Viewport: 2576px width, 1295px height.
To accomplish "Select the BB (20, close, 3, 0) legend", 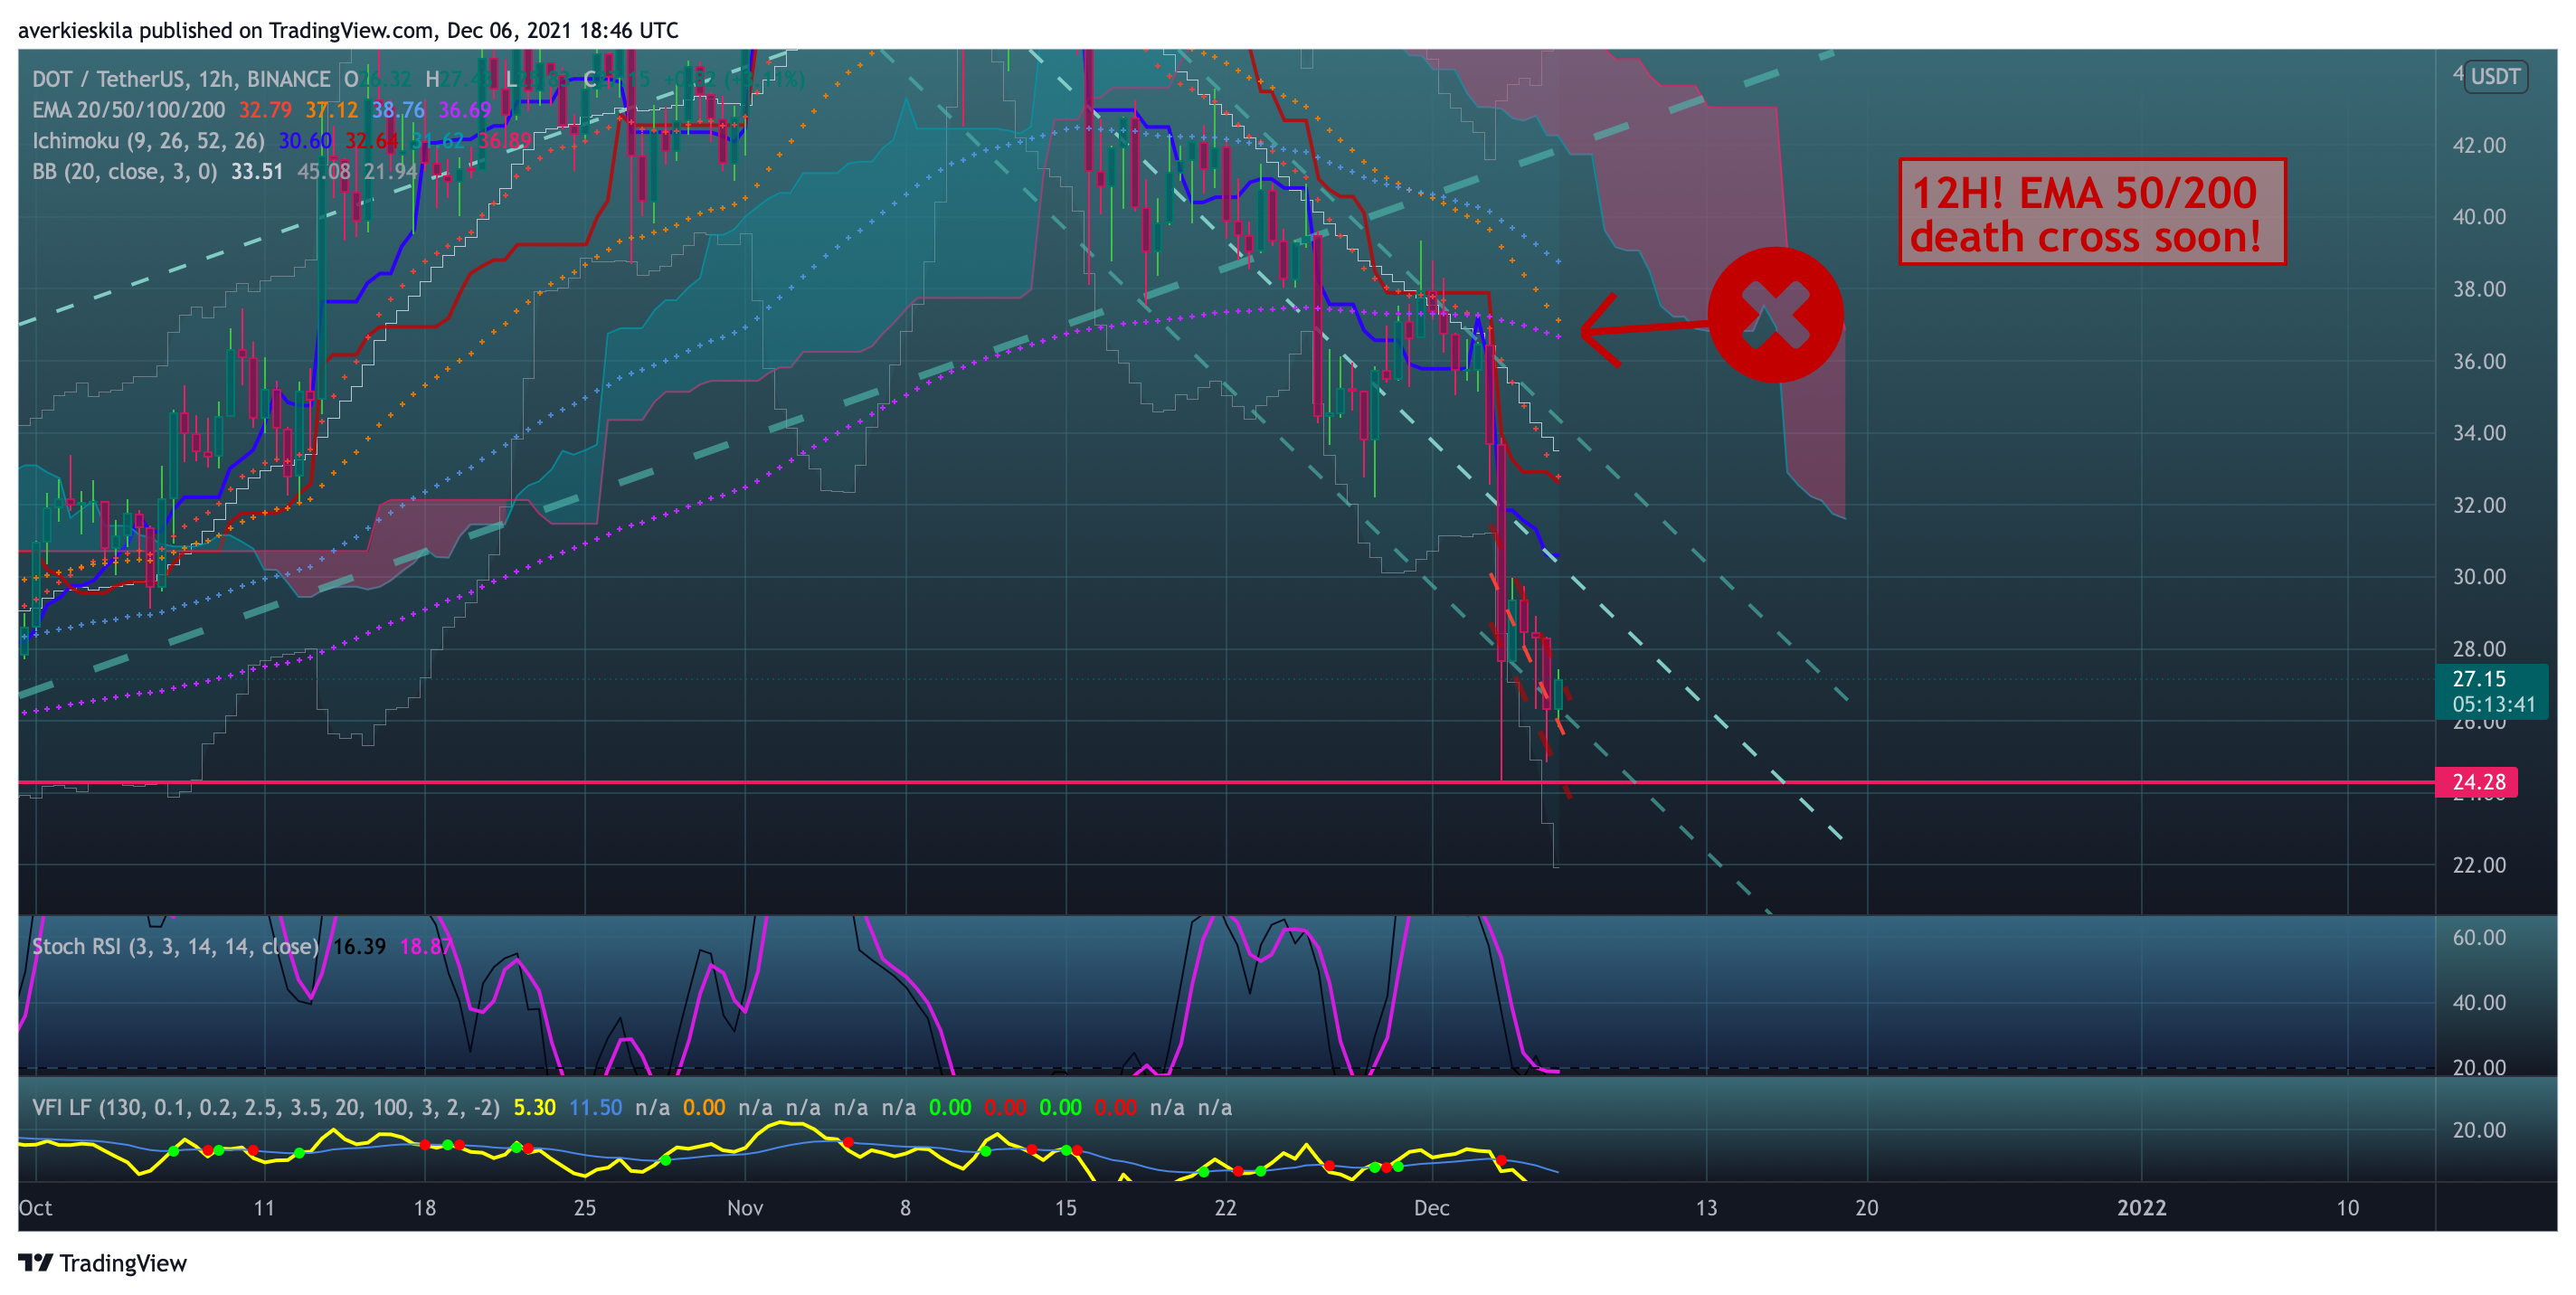I will pos(124,172).
